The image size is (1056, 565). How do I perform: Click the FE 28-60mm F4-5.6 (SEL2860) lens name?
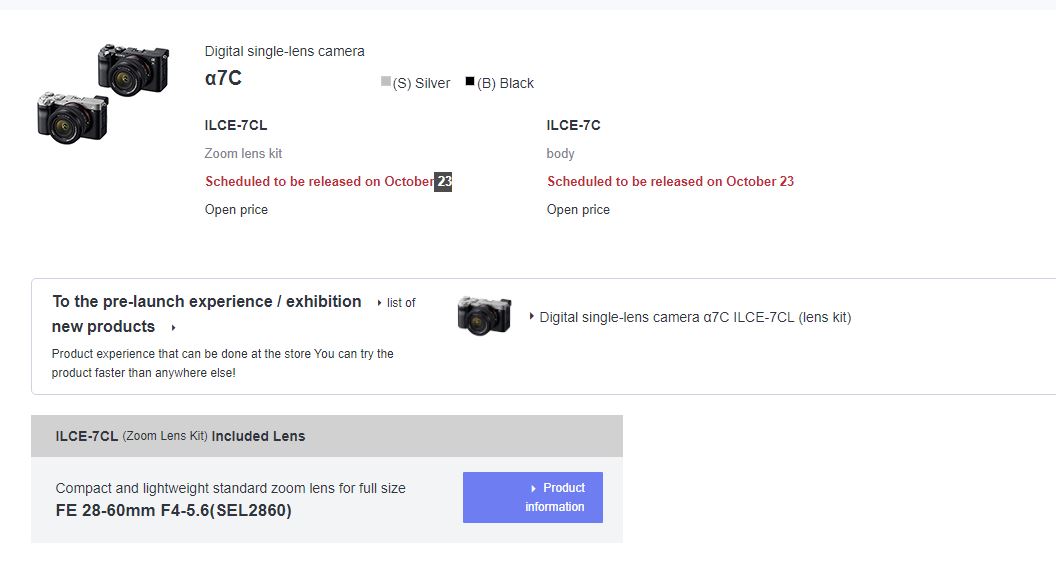click(x=174, y=511)
